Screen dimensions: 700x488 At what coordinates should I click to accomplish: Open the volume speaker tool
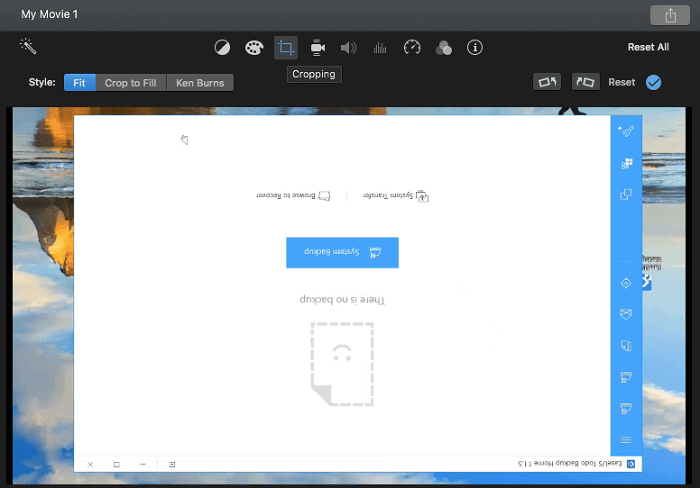(348, 47)
